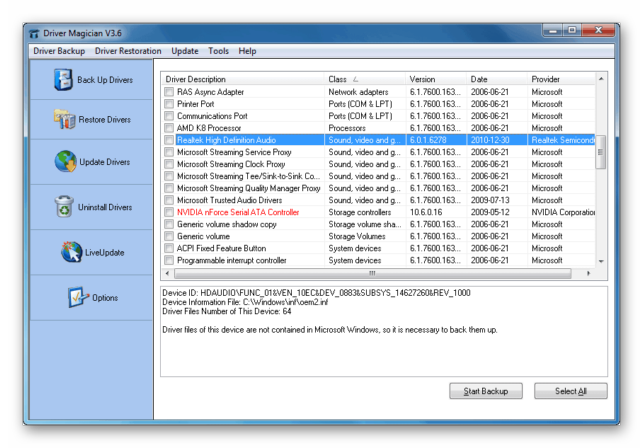Tick the Programmable interrupt controller checkbox
Viewport: 643px width, 448px height.
(169, 260)
